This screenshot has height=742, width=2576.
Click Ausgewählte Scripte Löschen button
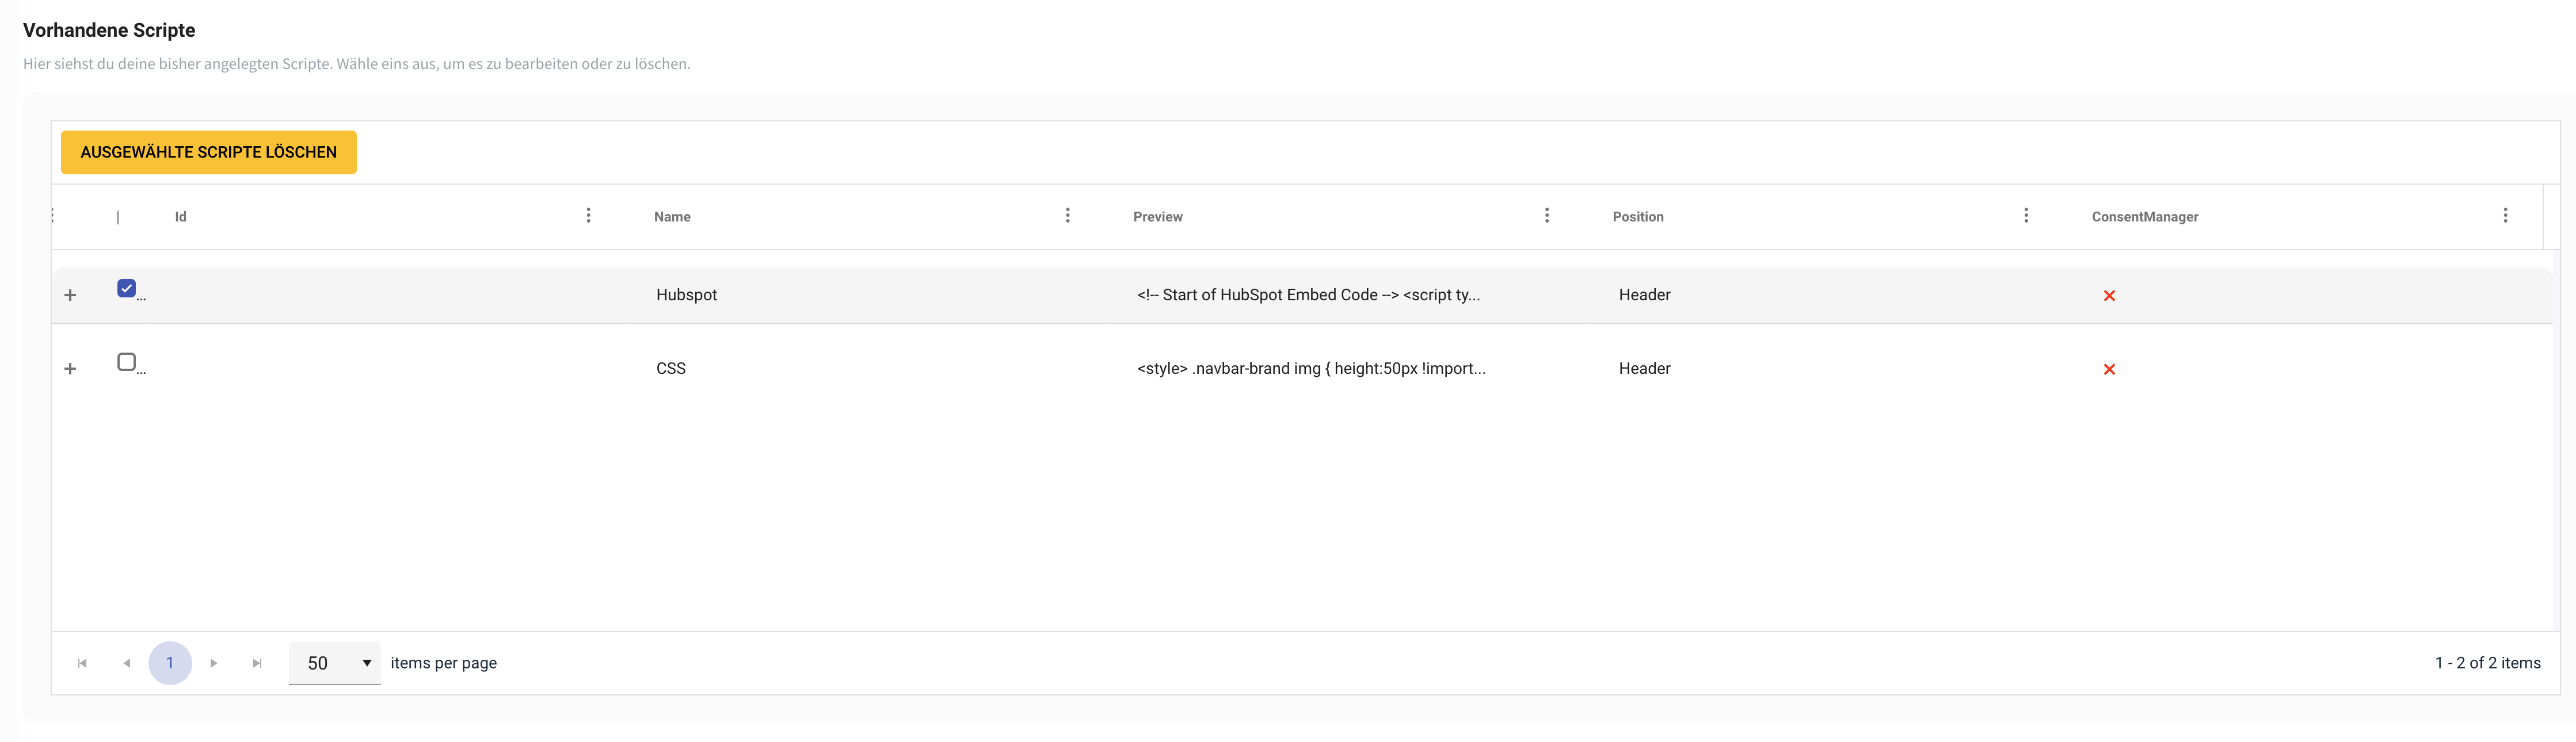point(208,152)
